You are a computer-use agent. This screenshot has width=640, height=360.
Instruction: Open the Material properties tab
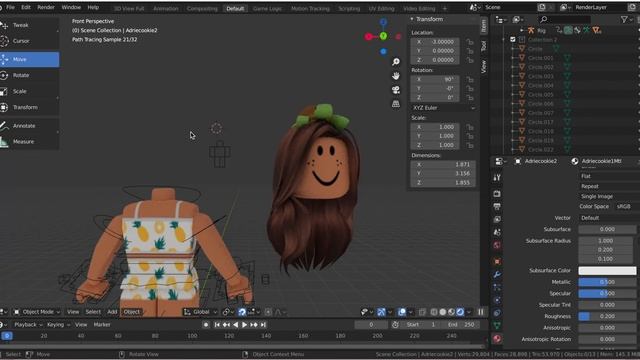pos(497,339)
